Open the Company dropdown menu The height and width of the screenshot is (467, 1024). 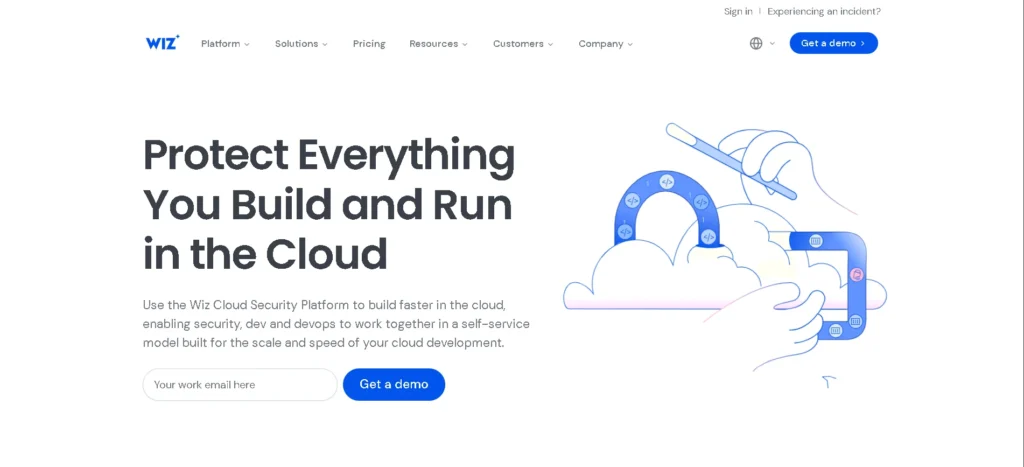[x=605, y=44]
